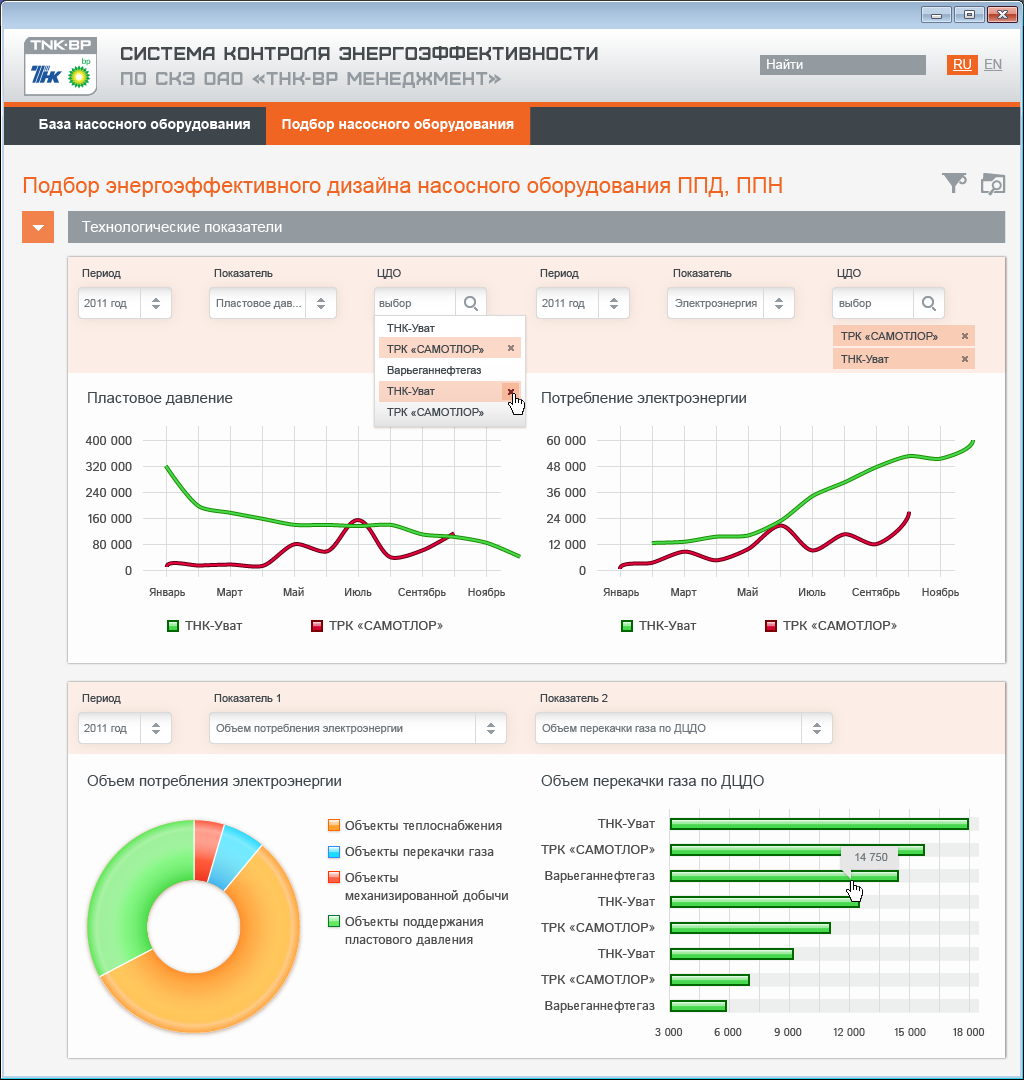Remove ТРК «САМОТЛОР» tag in right ЦДО

tap(965, 336)
